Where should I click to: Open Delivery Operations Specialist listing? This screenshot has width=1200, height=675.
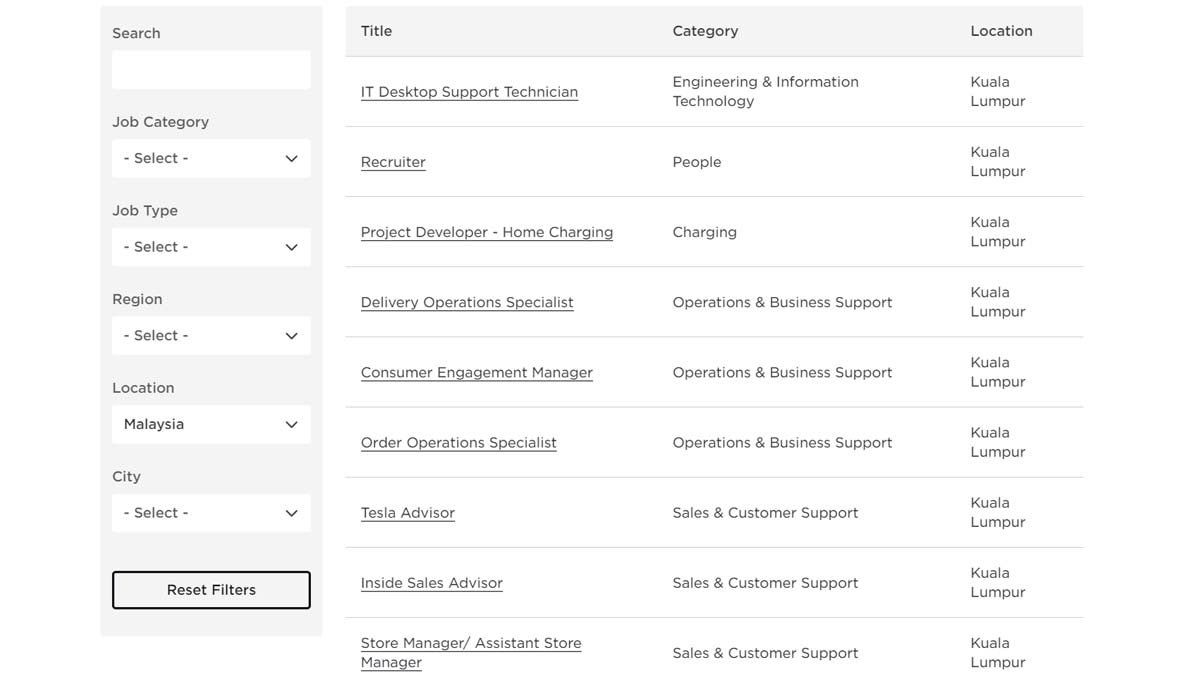(x=467, y=302)
